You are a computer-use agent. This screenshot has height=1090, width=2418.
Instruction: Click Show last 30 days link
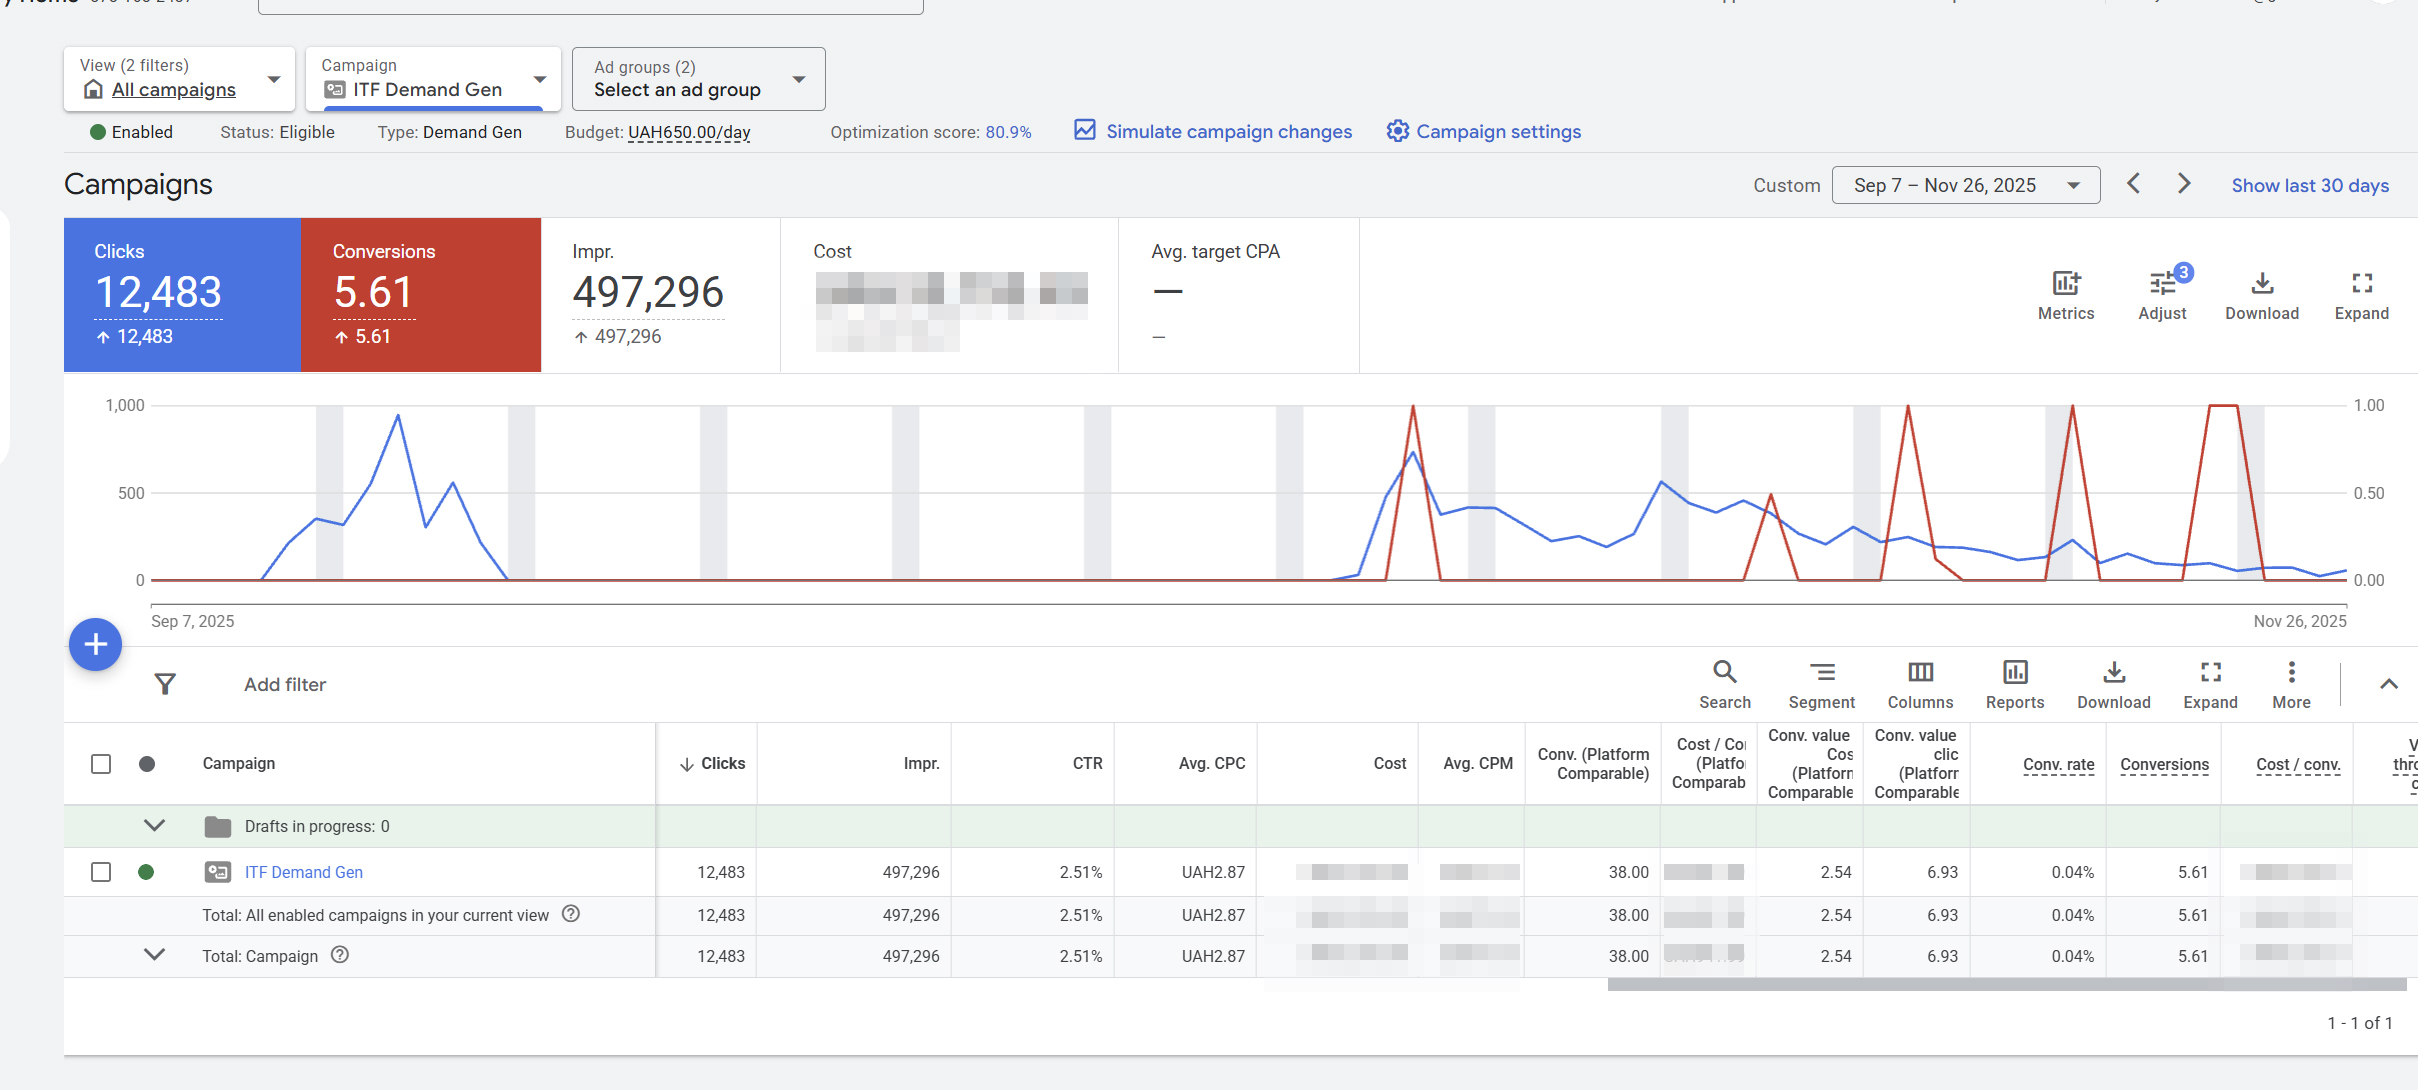[2309, 185]
